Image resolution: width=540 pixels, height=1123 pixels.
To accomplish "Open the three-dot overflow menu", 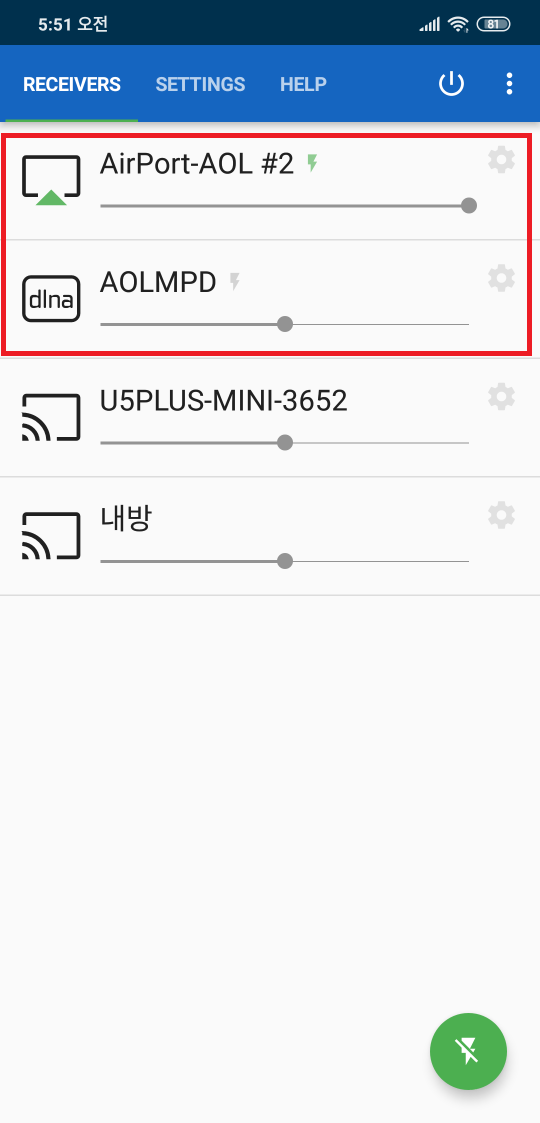I will 509,84.
